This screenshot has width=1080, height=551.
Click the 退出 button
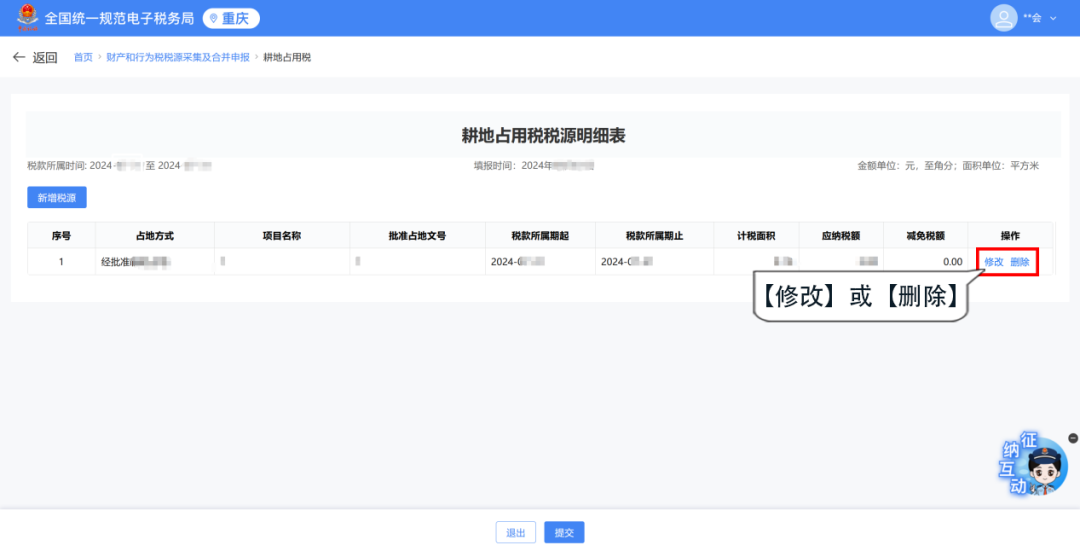tap(516, 532)
